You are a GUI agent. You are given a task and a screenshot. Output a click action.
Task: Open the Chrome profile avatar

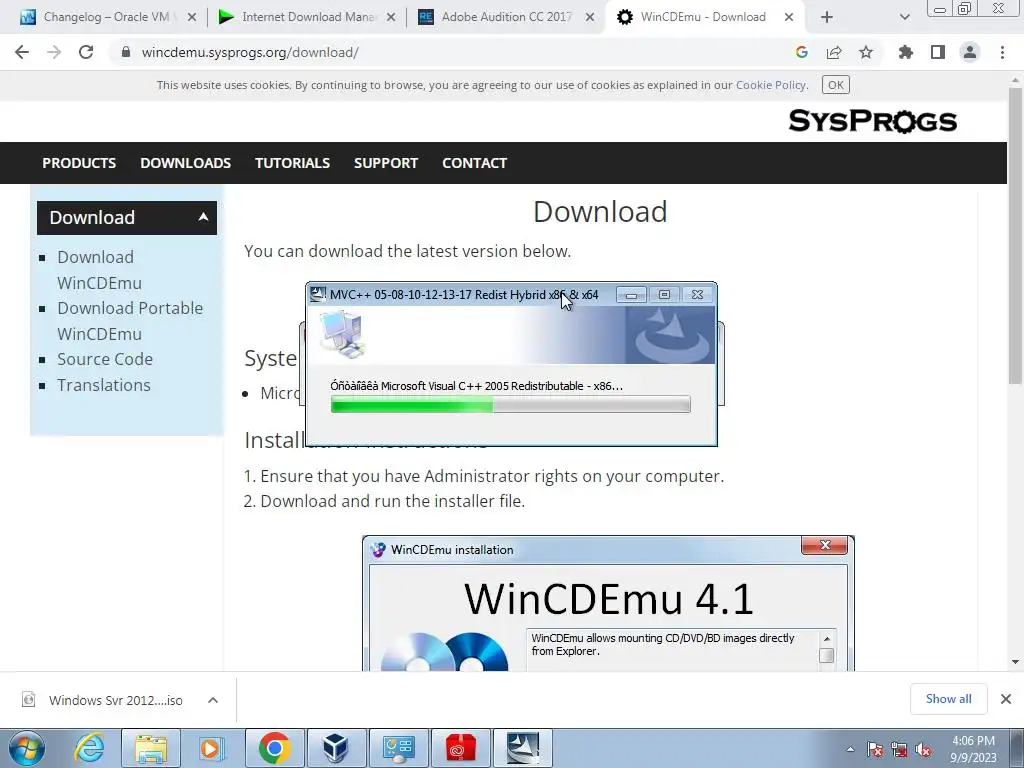click(970, 52)
